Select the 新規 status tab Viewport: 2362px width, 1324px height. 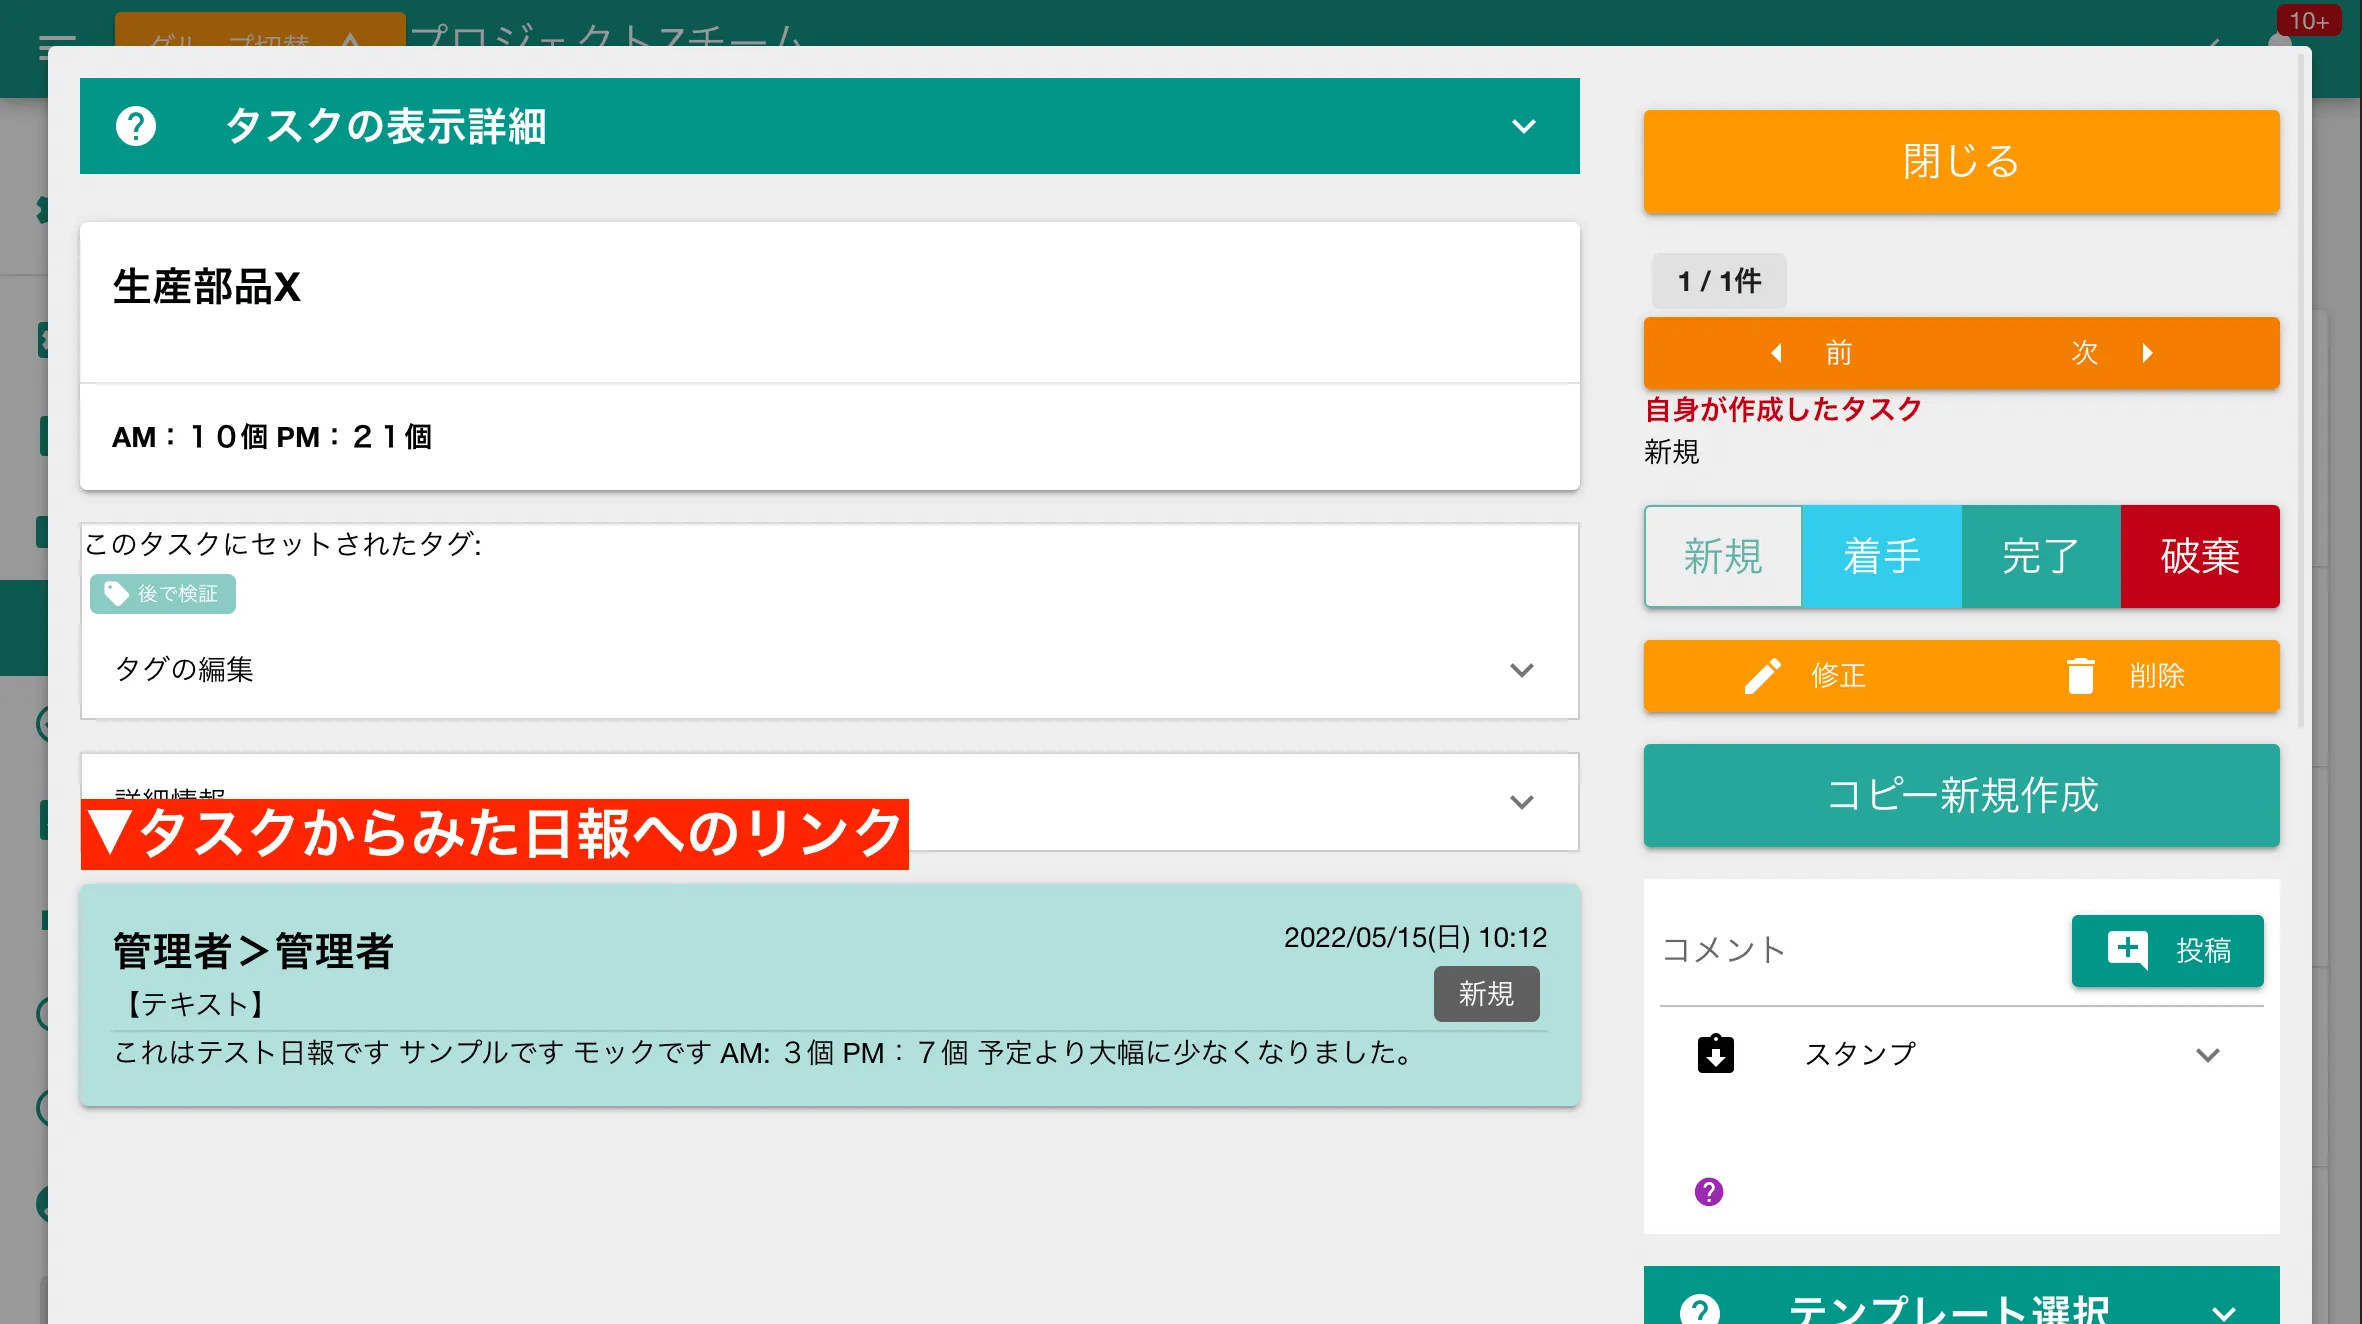[x=1722, y=557]
